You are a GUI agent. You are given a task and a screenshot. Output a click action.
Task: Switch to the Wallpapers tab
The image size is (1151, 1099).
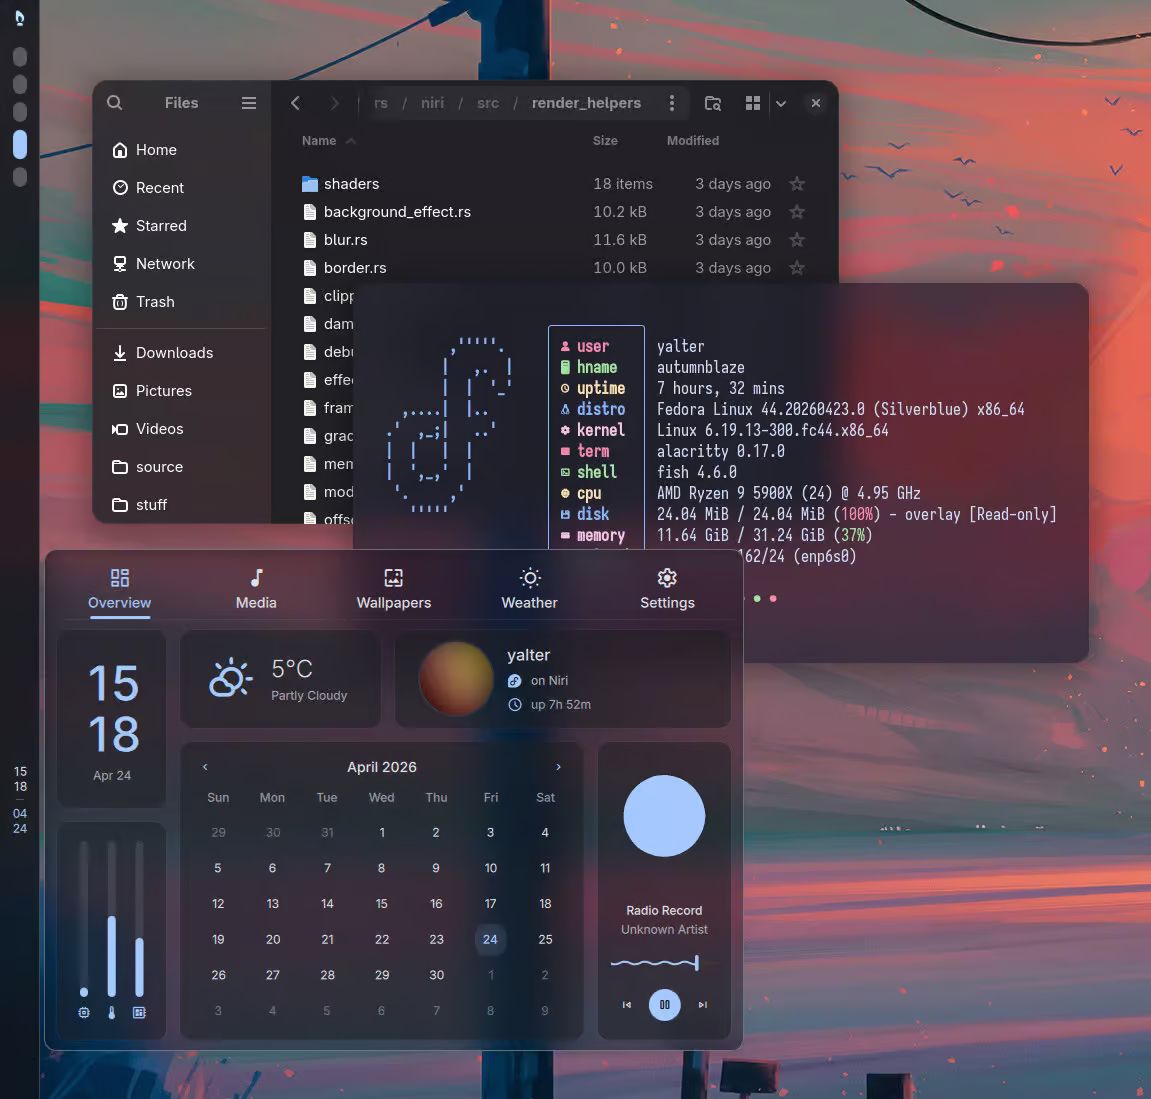[x=393, y=589]
